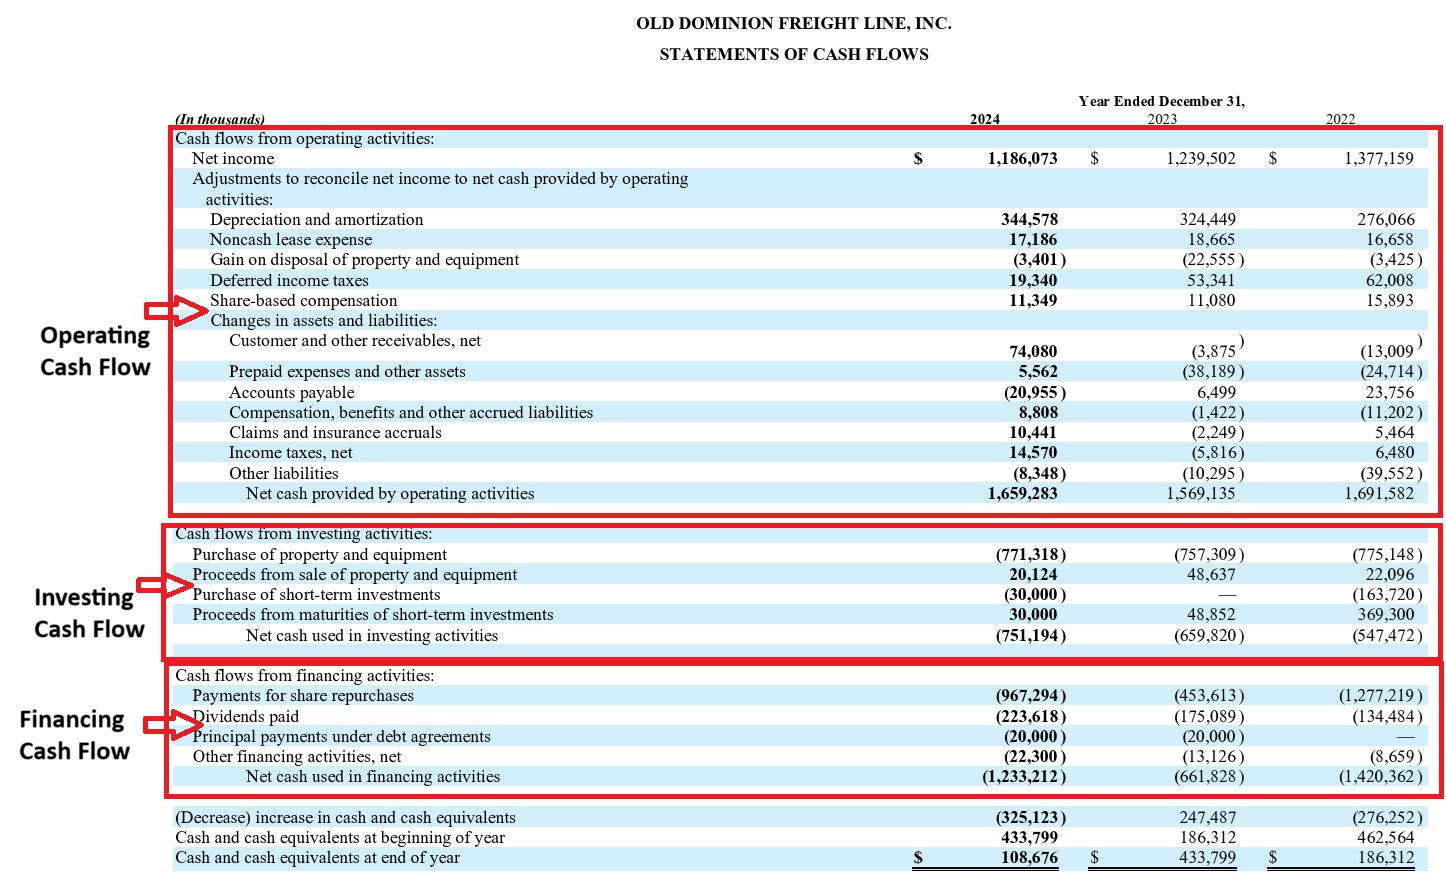1446x873 pixels.
Task: Click the STATEMENTS OF CASH FLOWS heading
Action: (793, 54)
